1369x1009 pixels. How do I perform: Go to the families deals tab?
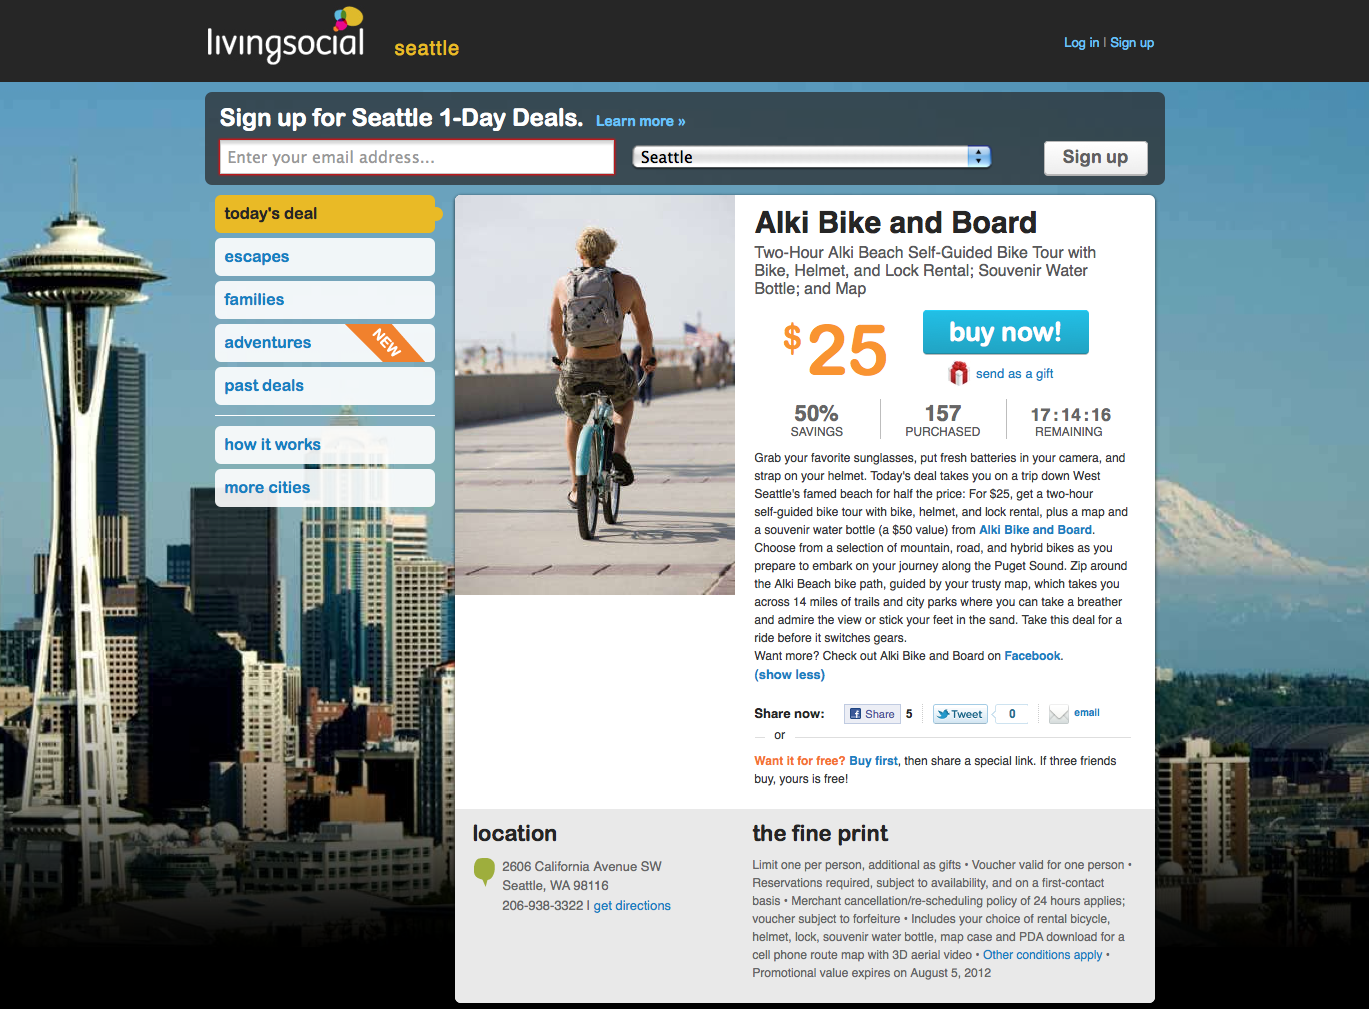click(x=325, y=300)
